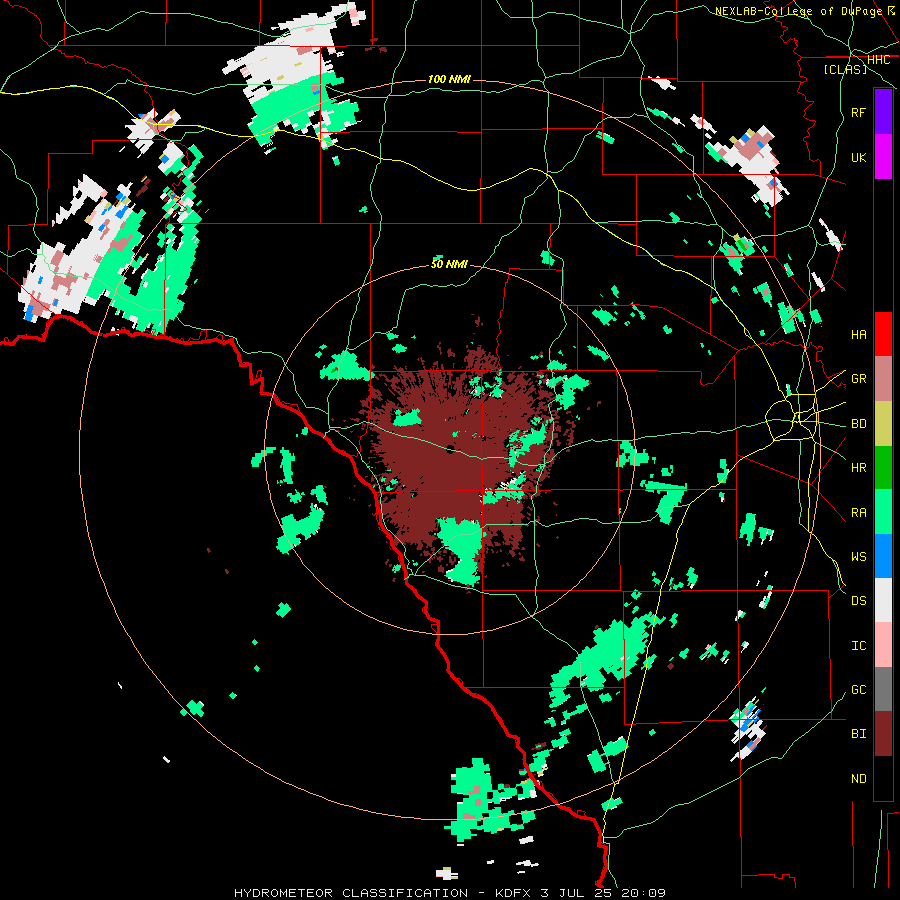Click the WS blue legend color swatch
900x900 pixels.
click(883, 556)
